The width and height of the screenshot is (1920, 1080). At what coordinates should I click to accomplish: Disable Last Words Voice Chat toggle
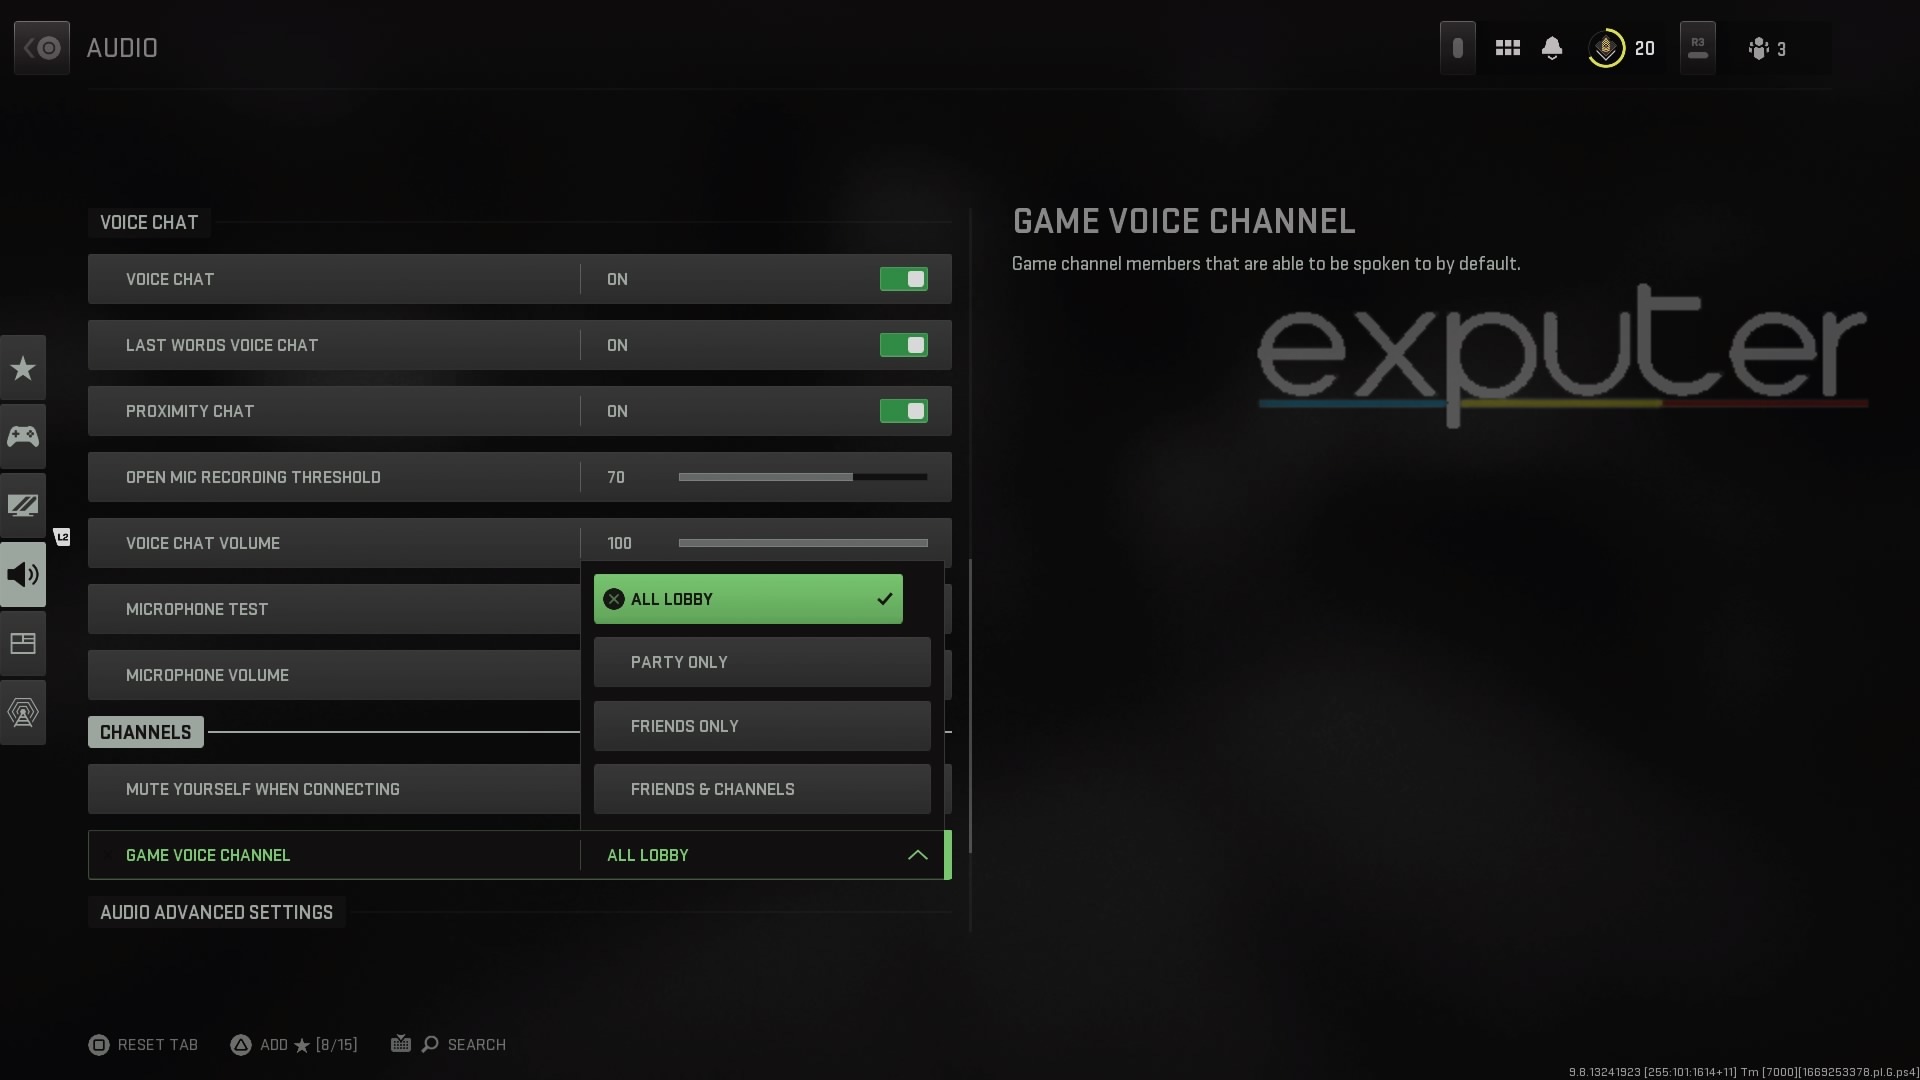click(x=903, y=345)
